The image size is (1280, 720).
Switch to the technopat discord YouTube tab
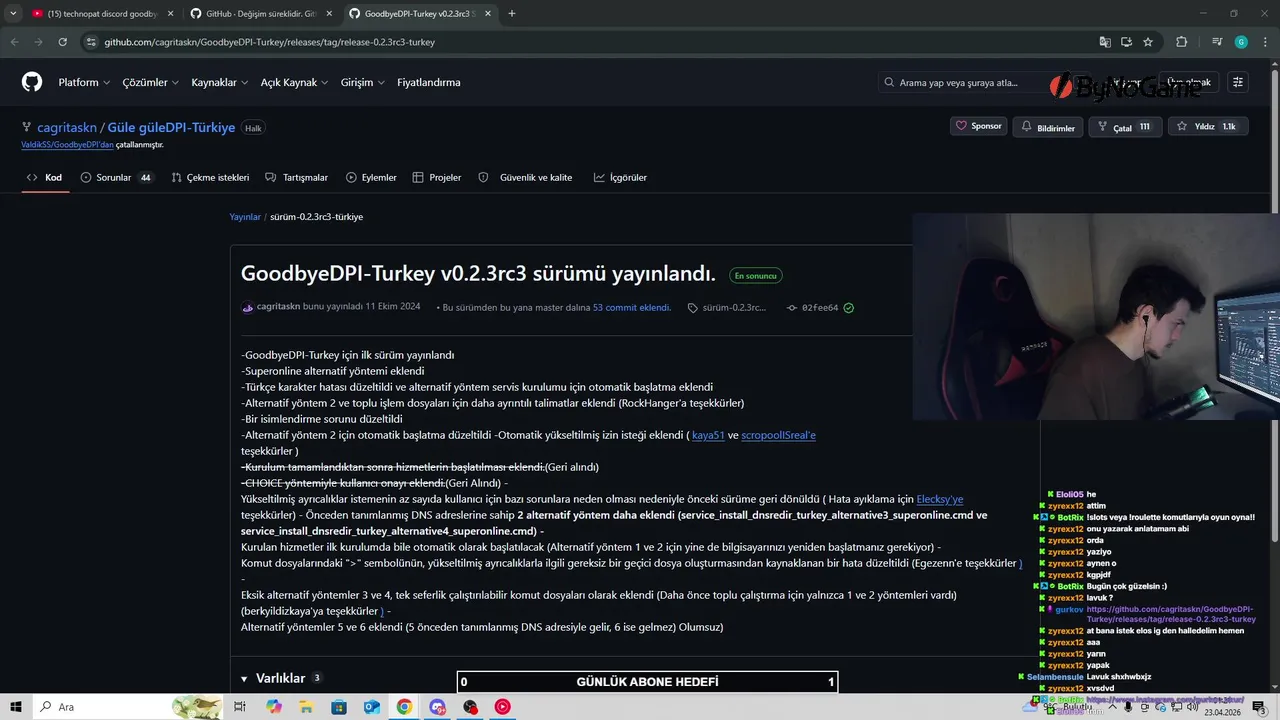(x=102, y=14)
